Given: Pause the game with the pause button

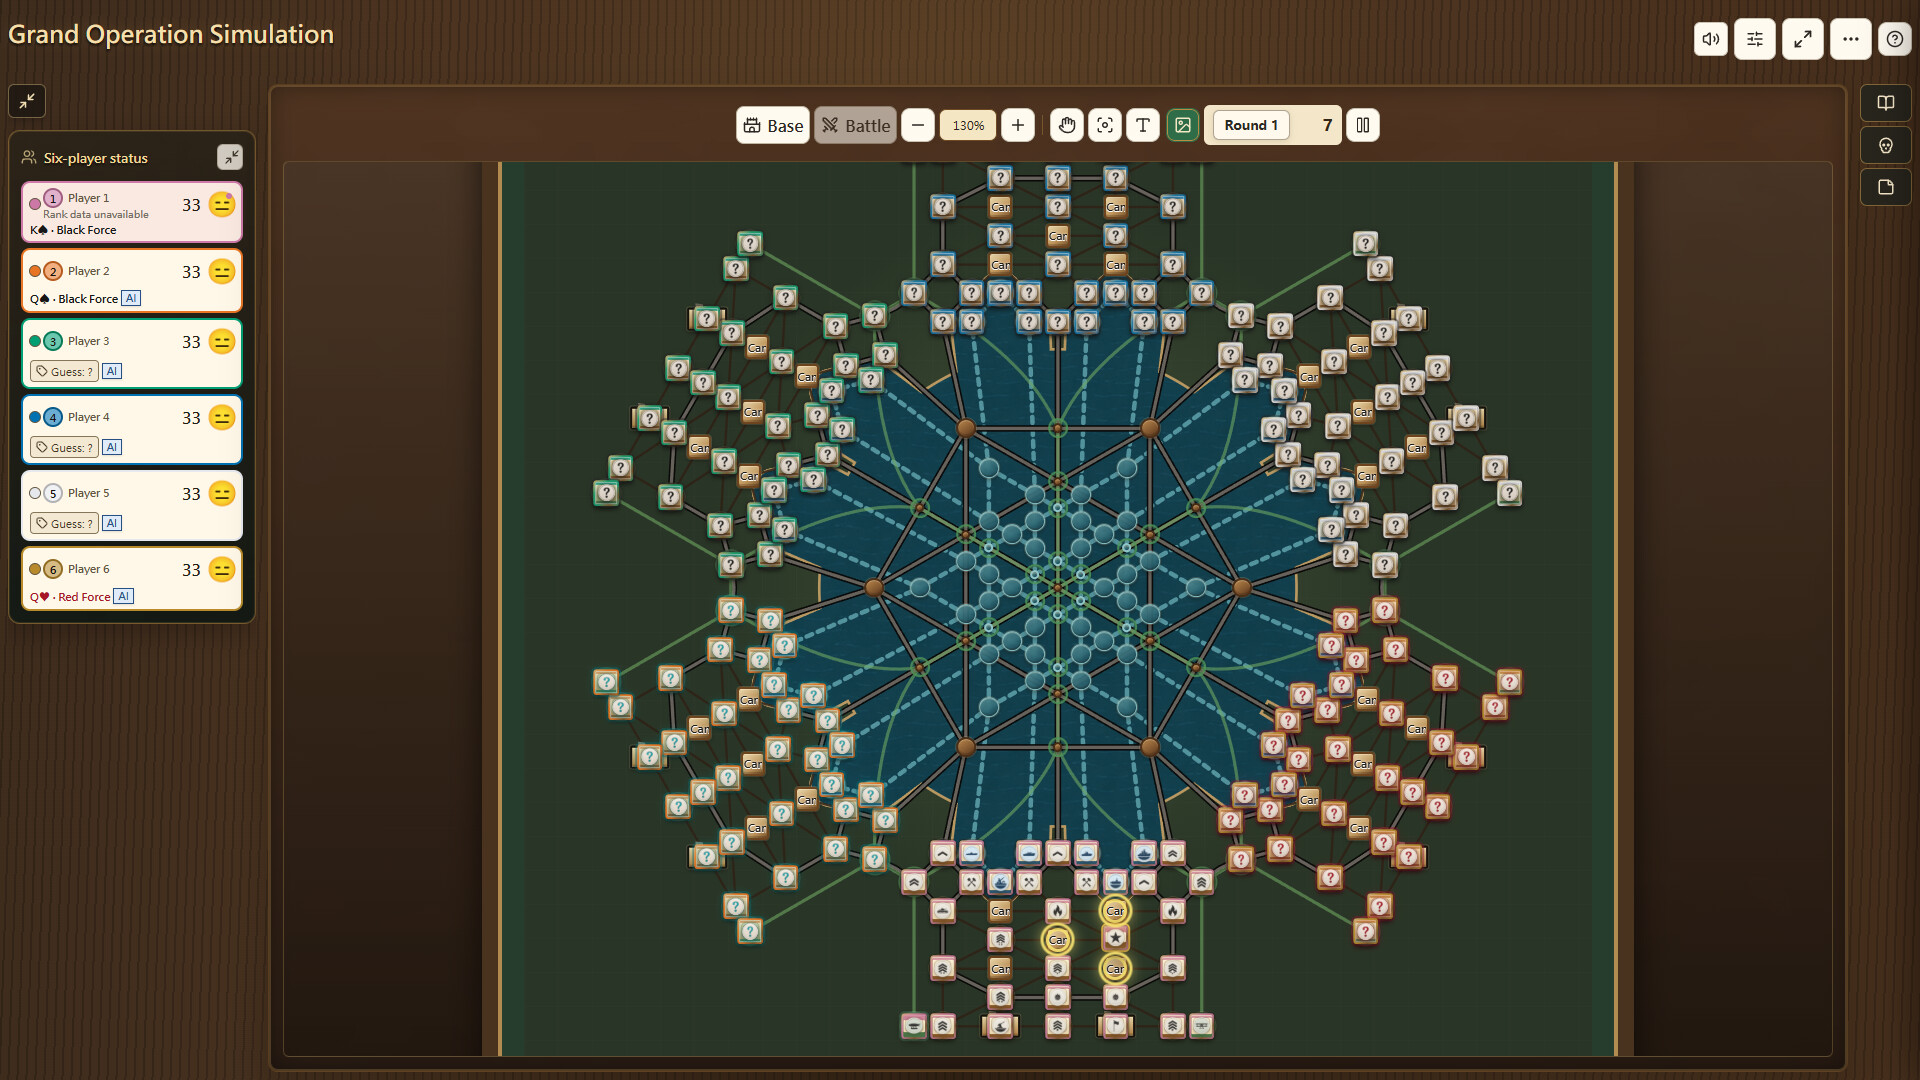Looking at the screenshot, I should pyautogui.click(x=1363, y=125).
